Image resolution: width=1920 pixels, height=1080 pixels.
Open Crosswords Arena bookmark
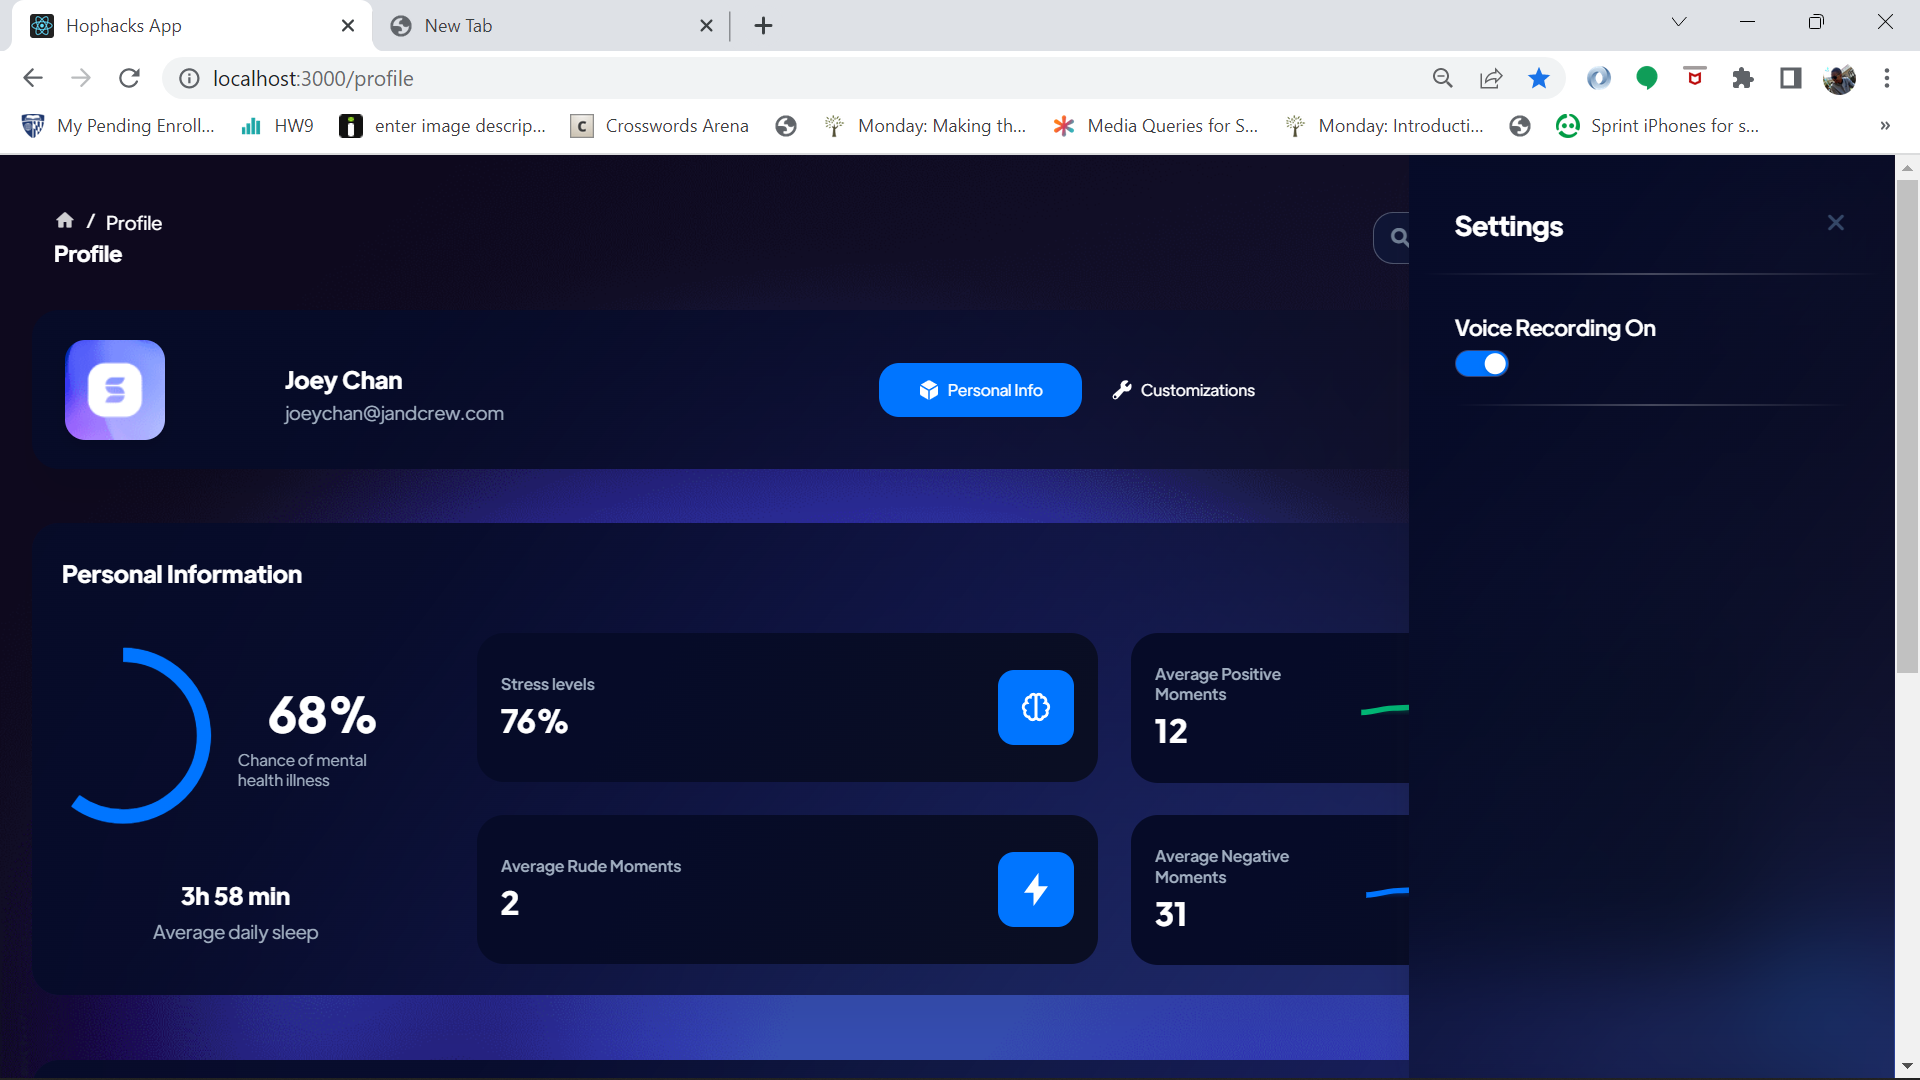tap(660, 126)
